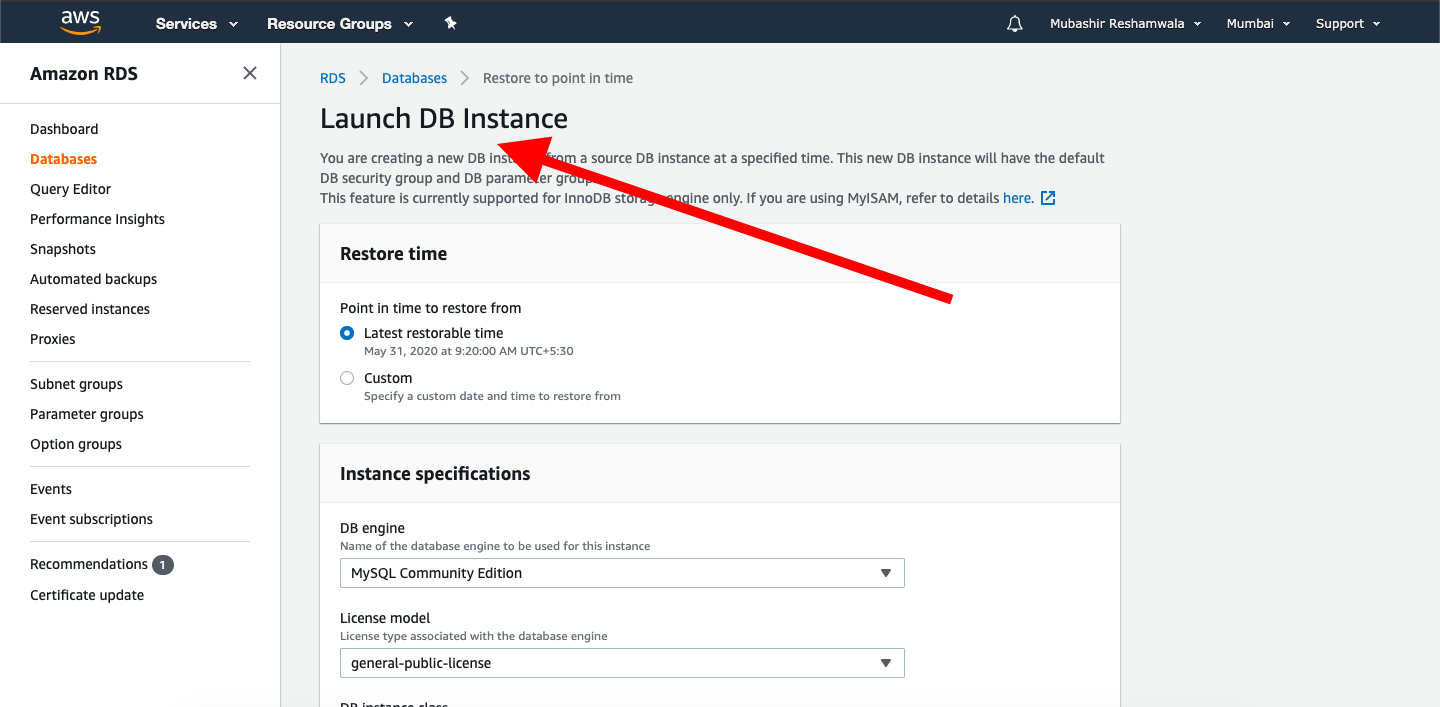Click the Amazon RDS sidebar title

[x=84, y=74]
